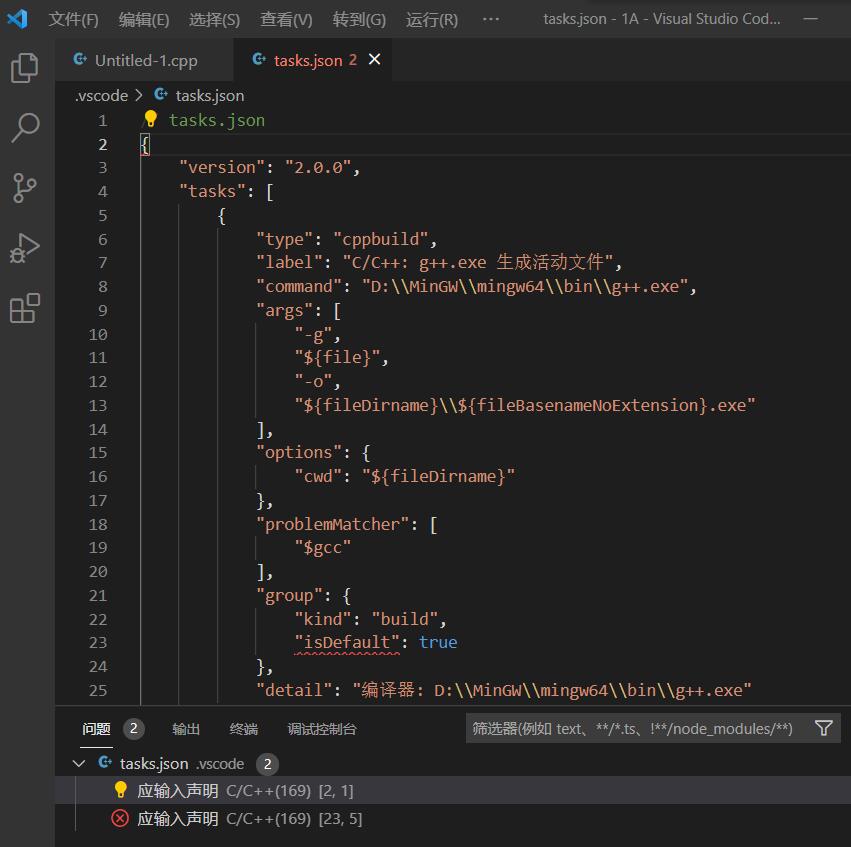Open the overflow menu (…) in menu bar
The width and height of the screenshot is (851, 847).
pos(490,19)
